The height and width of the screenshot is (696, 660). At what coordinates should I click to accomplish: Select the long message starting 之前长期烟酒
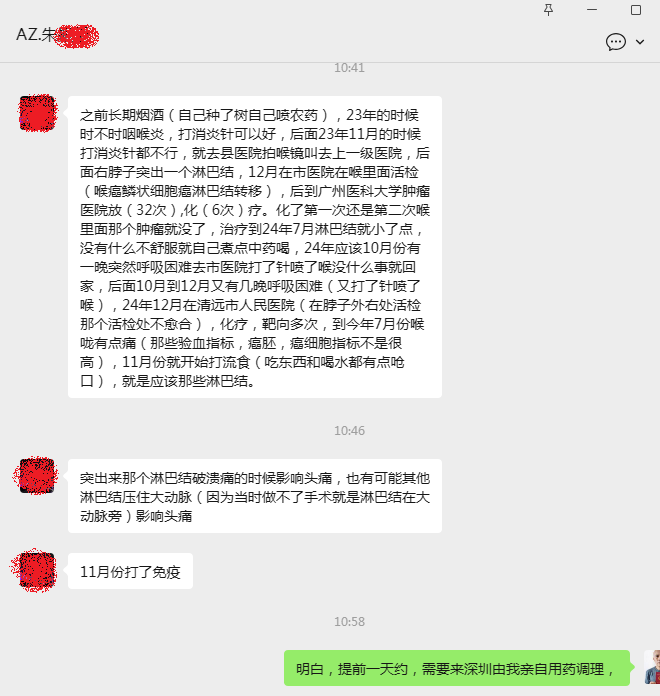pyautogui.click(x=255, y=247)
